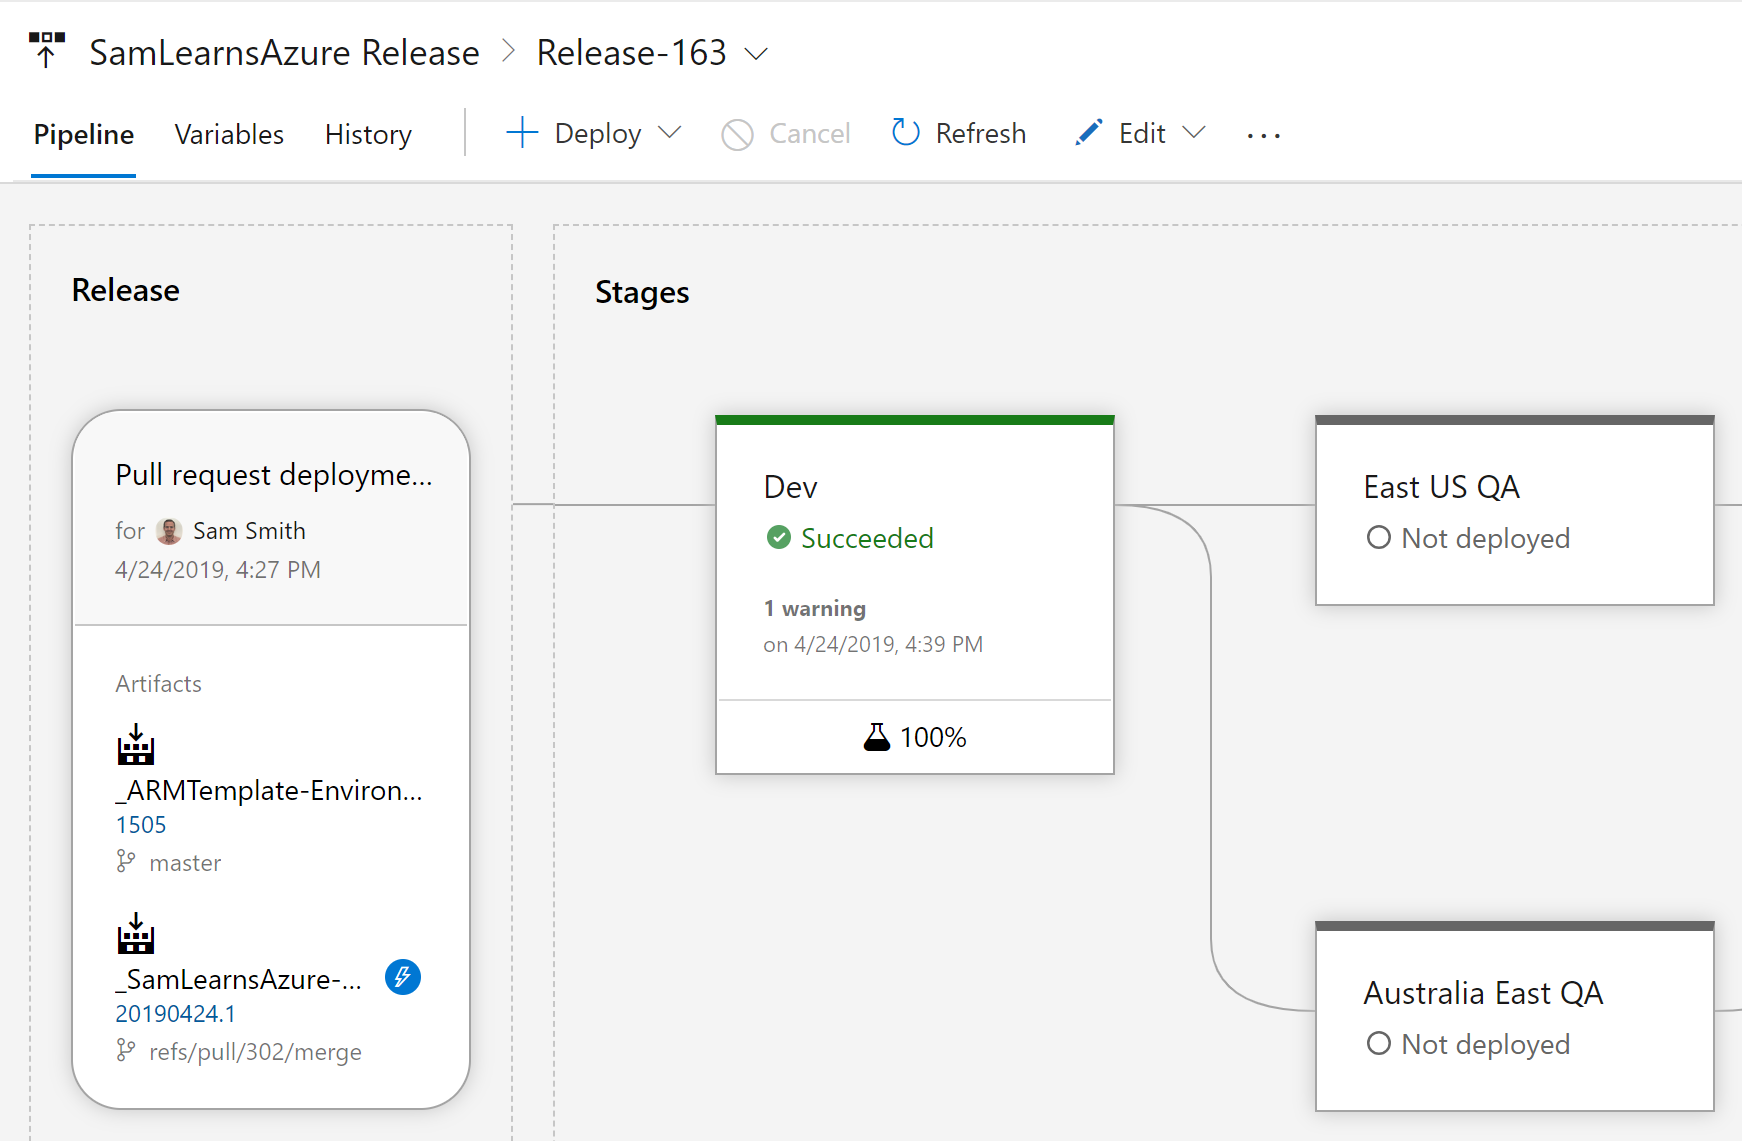
Task: Click the Edit pencil icon
Action: pos(1089,133)
